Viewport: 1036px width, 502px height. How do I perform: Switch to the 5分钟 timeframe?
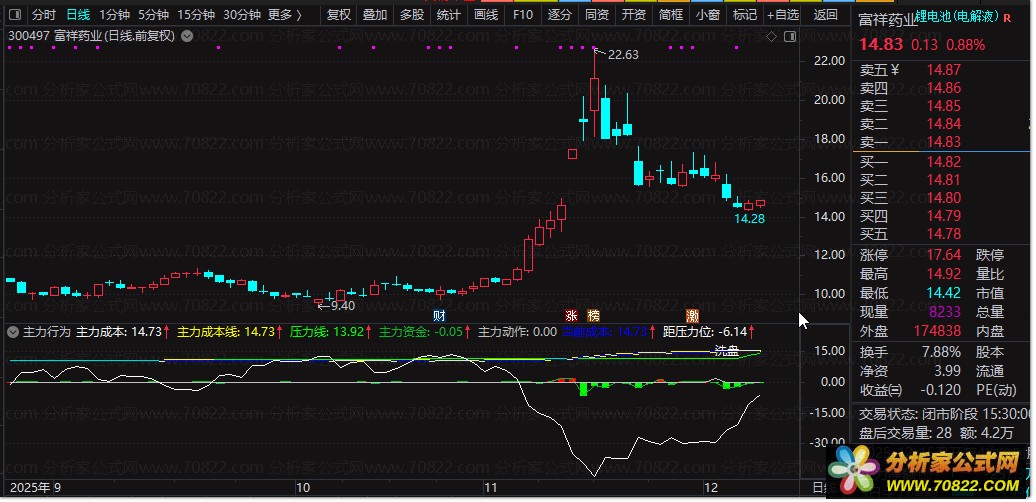(x=154, y=15)
